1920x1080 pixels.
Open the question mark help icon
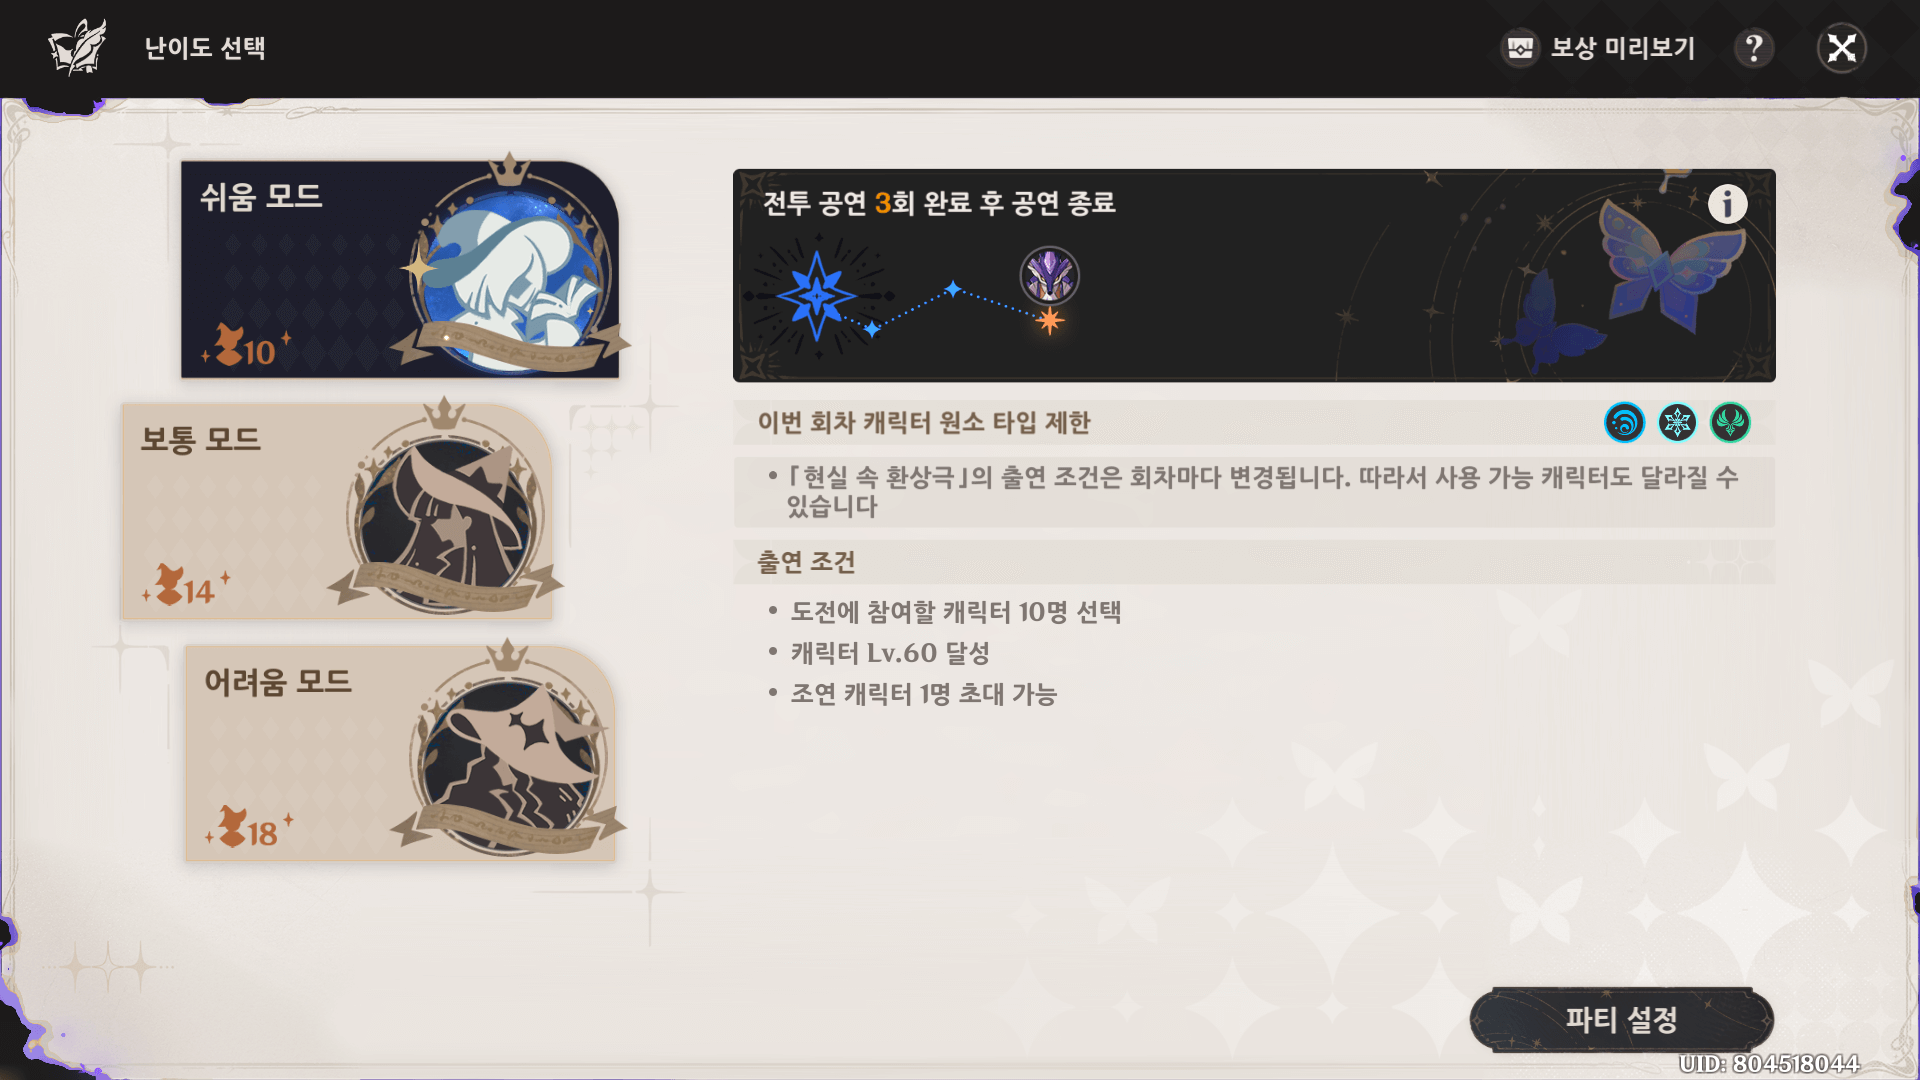1754,48
